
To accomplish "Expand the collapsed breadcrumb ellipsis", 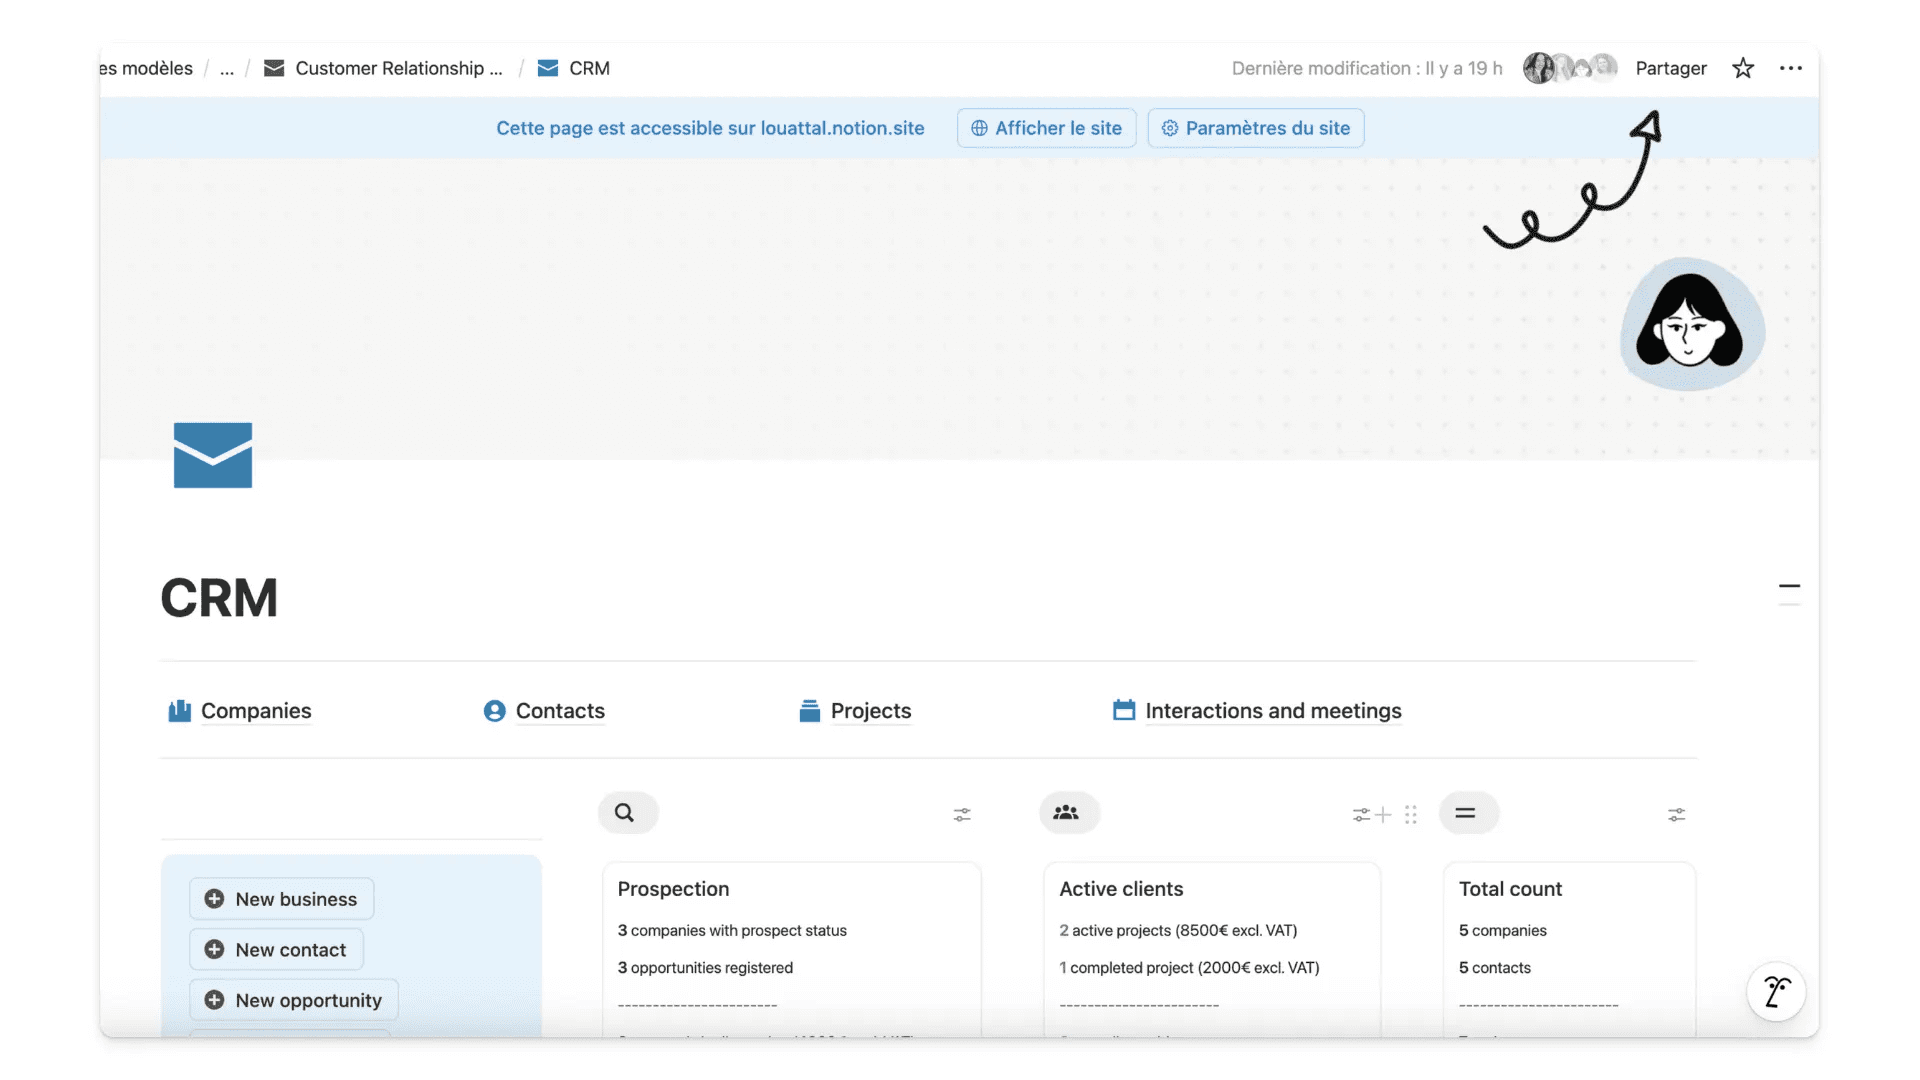I will [x=227, y=68].
